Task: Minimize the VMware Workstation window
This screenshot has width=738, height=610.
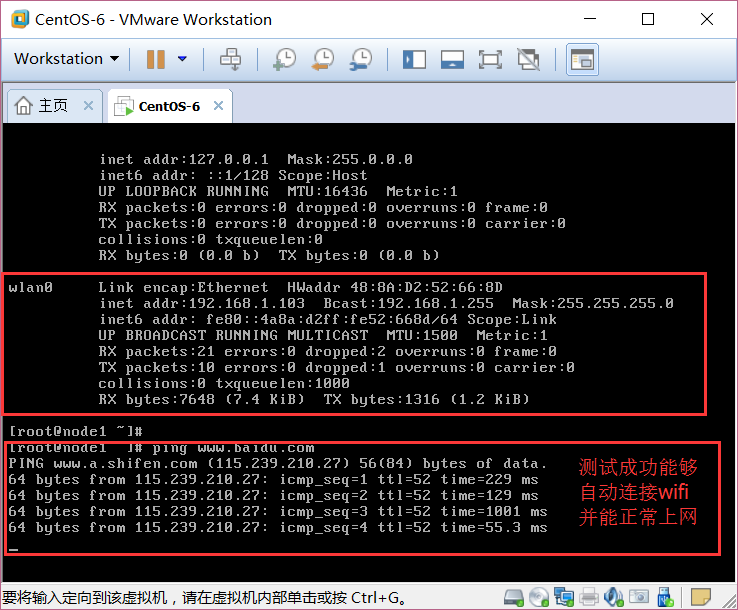Action: pos(590,19)
